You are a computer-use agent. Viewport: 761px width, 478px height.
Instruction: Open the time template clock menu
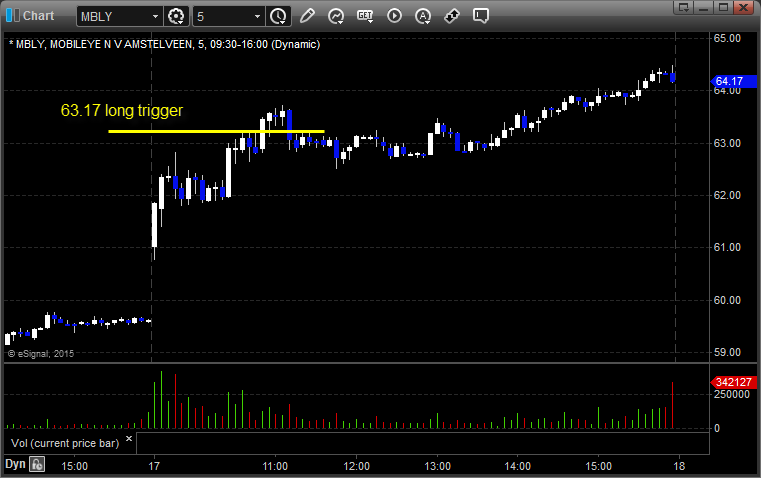click(279, 16)
